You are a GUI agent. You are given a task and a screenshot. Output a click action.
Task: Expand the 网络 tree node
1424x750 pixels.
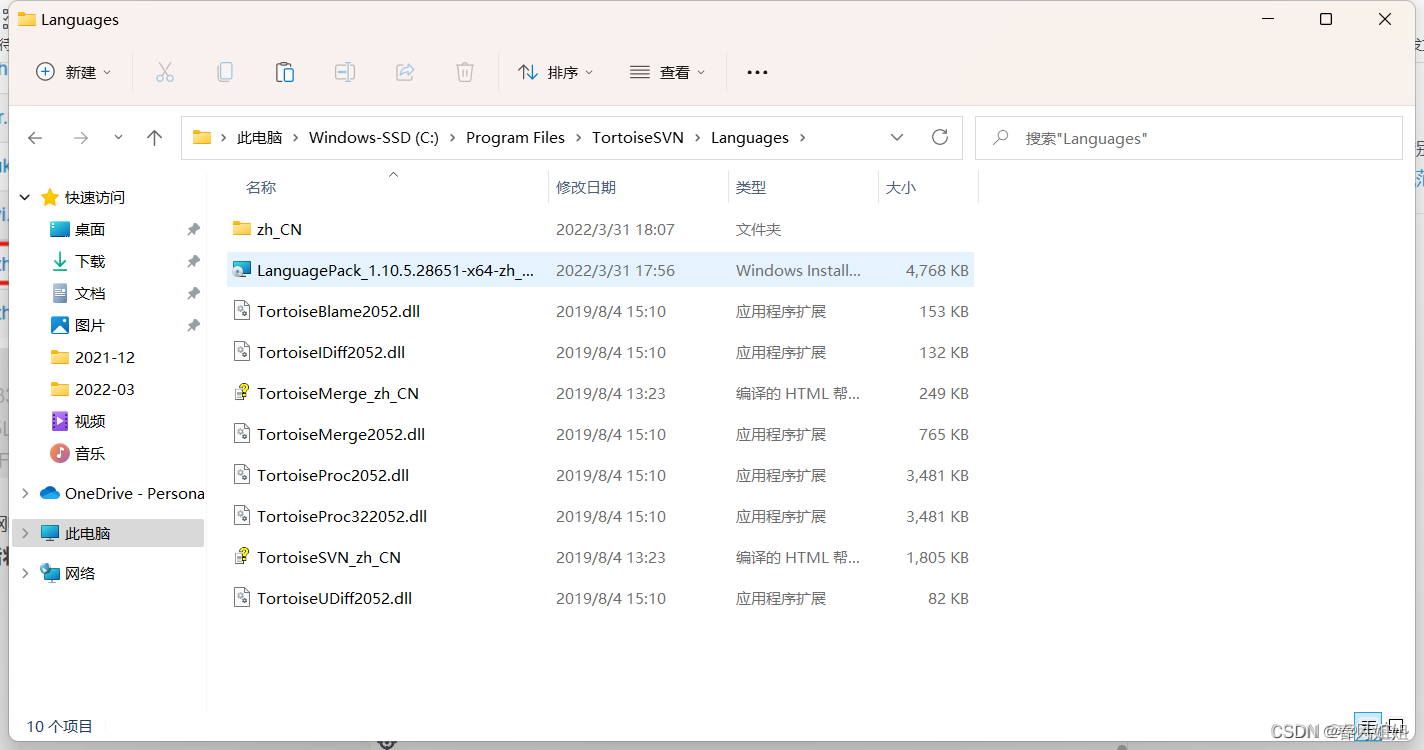[x=25, y=573]
